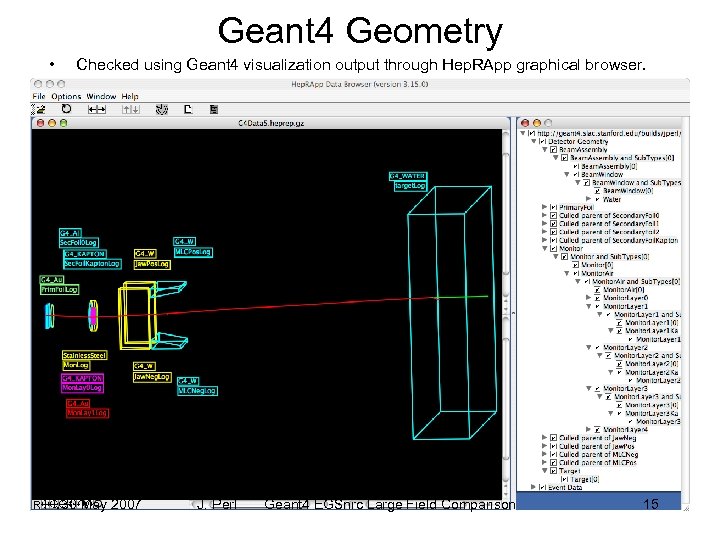Select MonitorLayer4 in the tree
The image size is (720, 540).
pyautogui.click(x=627, y=429)
